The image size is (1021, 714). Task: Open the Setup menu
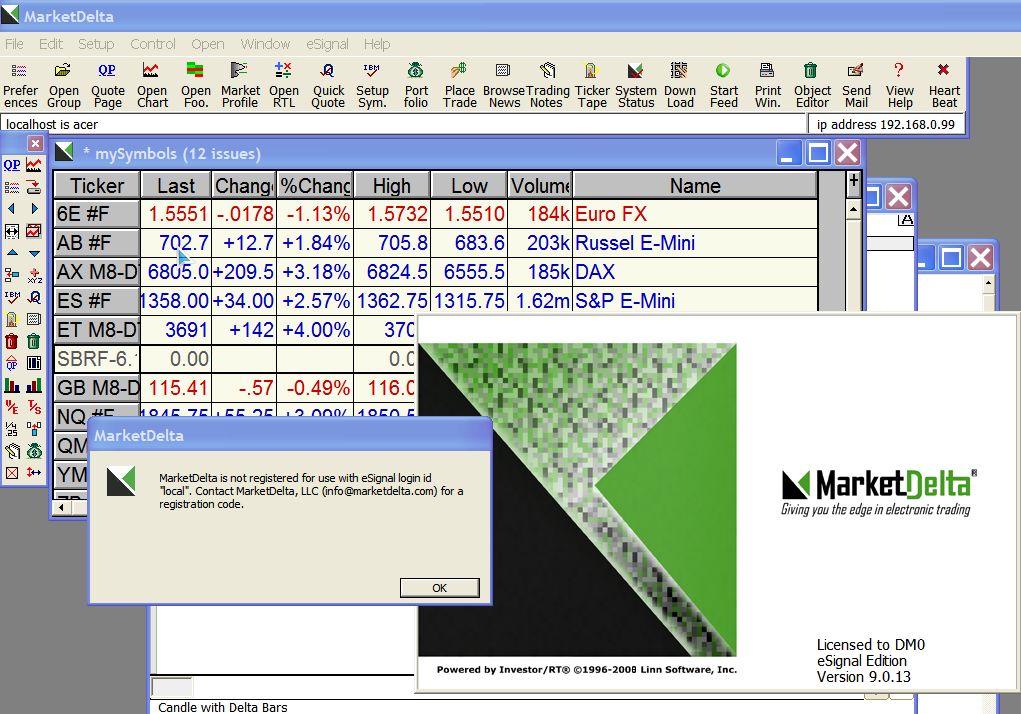coord(96,44)
